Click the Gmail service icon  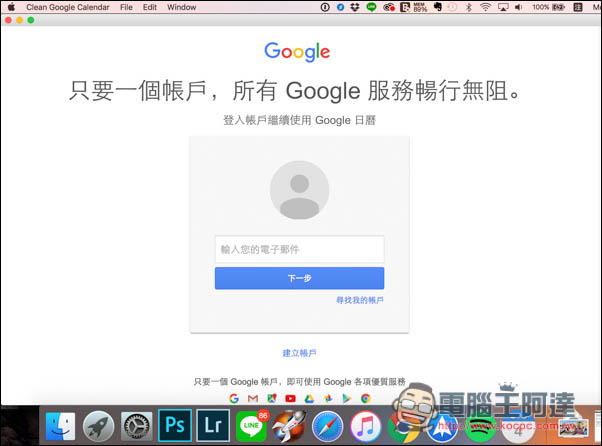(253, 398)
